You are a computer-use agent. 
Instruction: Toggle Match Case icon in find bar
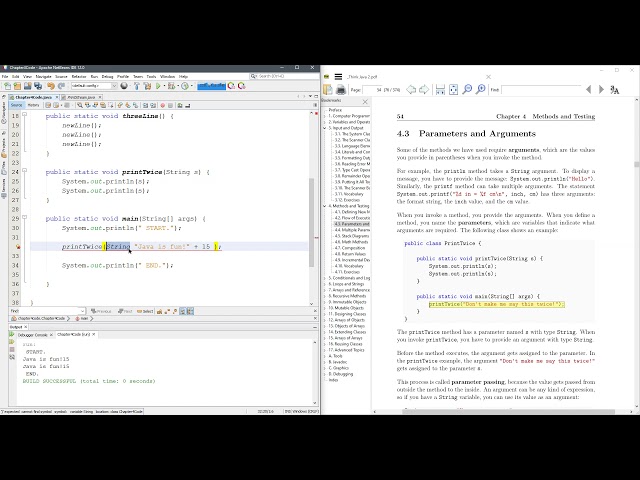click(x=160, y=311)
